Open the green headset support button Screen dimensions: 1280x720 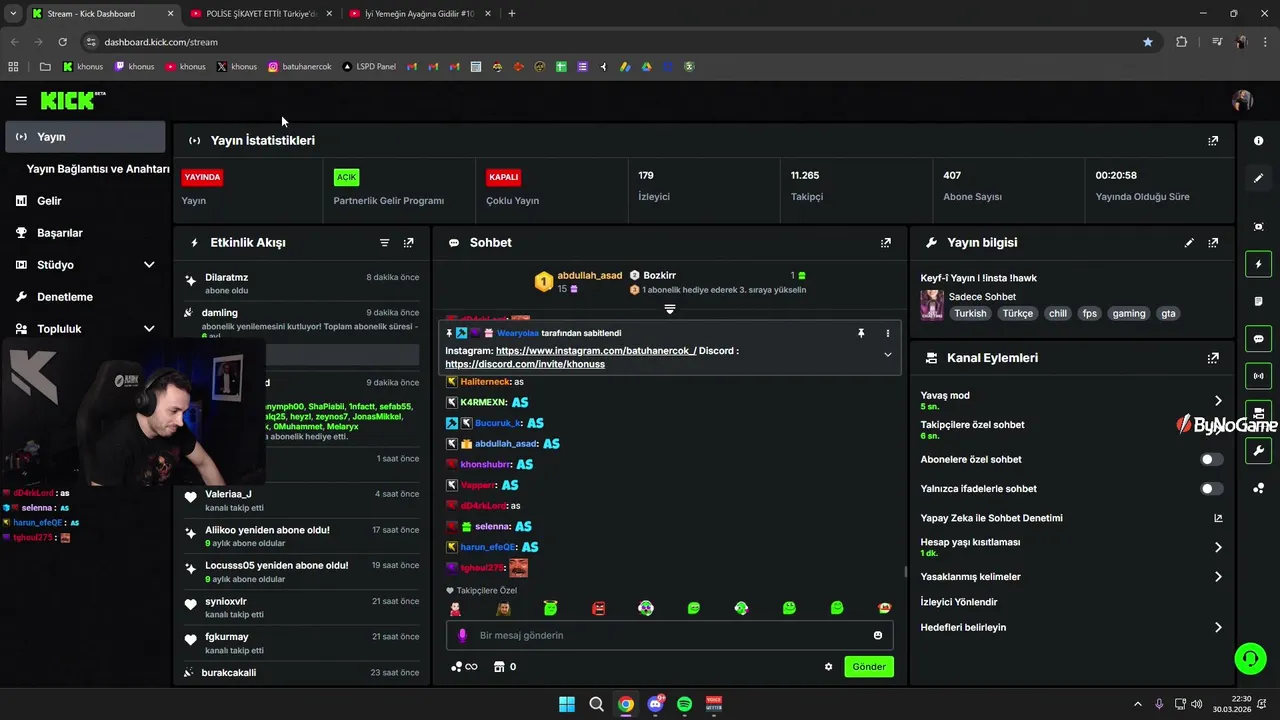point(1250,658)
